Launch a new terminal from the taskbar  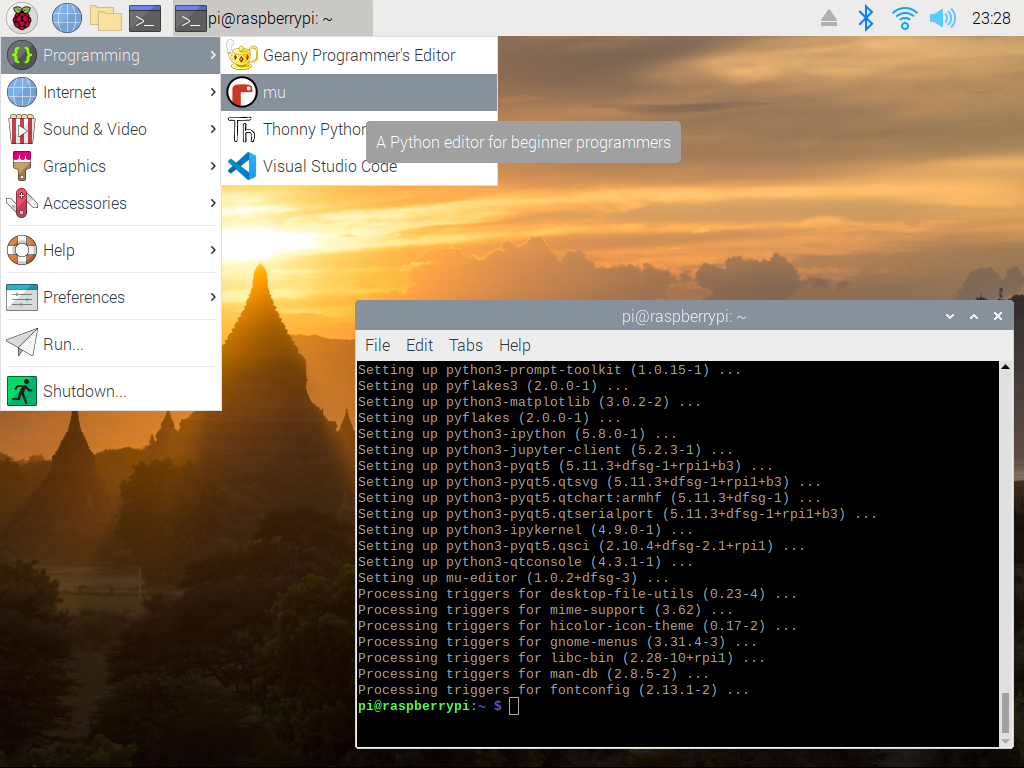tap(145, 18)
